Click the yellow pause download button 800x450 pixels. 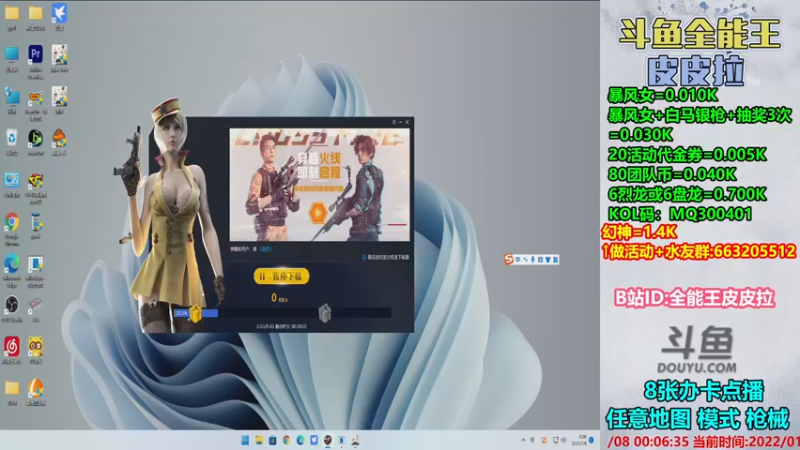pyautogui.click(x=281, y=276)
